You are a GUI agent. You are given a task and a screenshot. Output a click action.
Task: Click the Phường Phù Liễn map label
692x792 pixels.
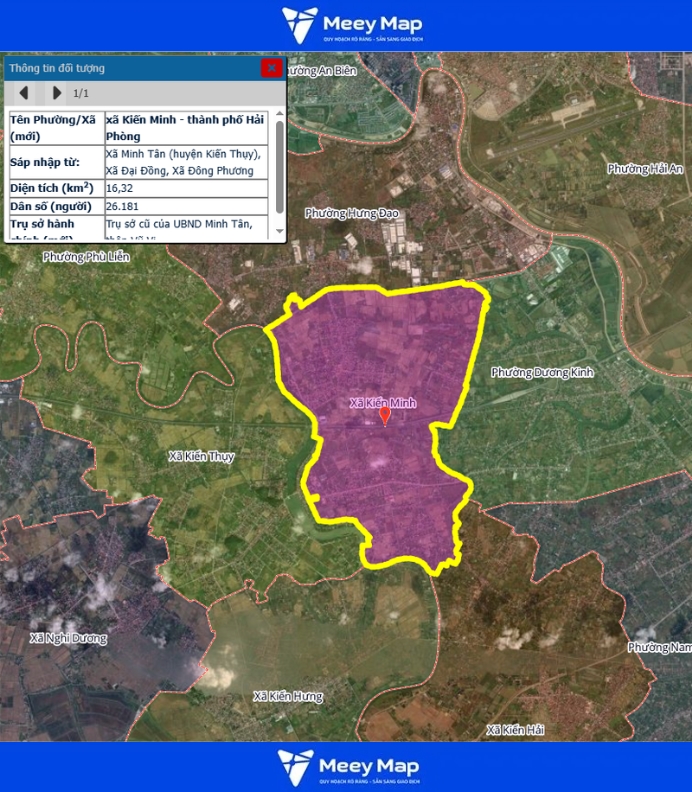pyautogui.click(x=85, y=257)
